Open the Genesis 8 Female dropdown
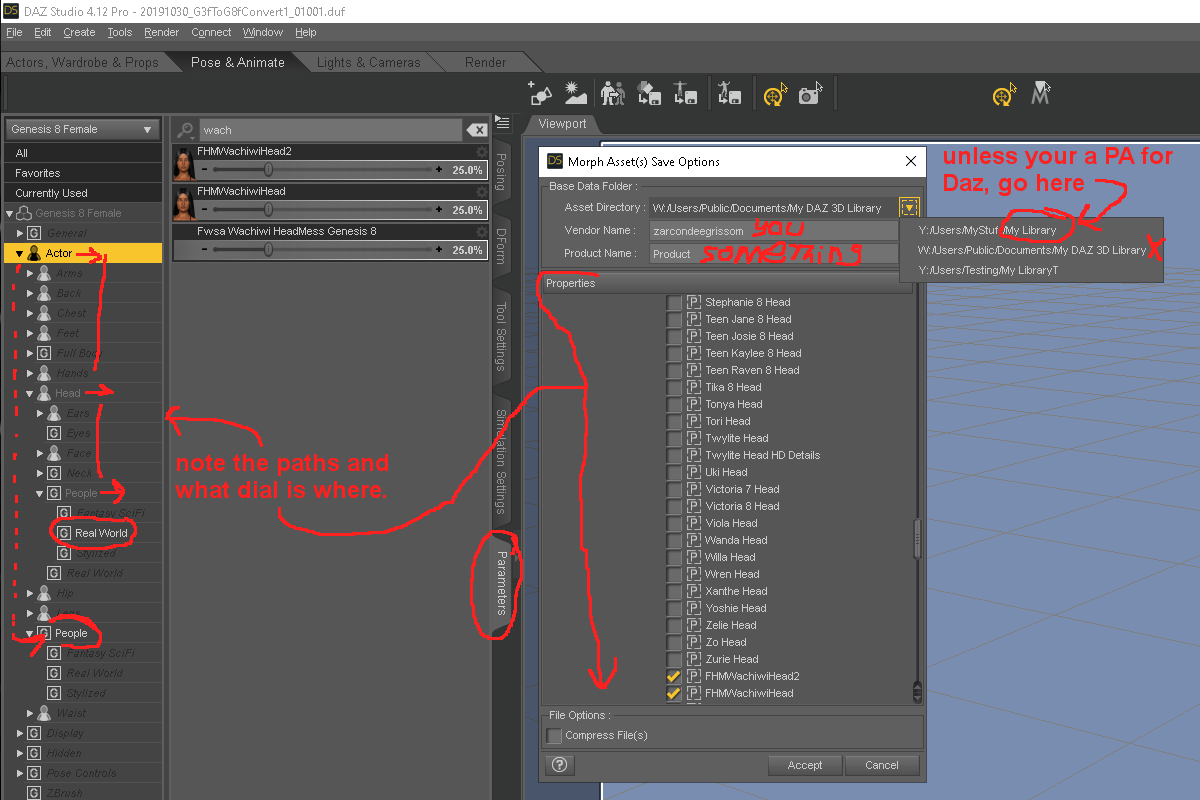Image resolution: width=1200 pixels, height=800 pixels. [83, 129]
